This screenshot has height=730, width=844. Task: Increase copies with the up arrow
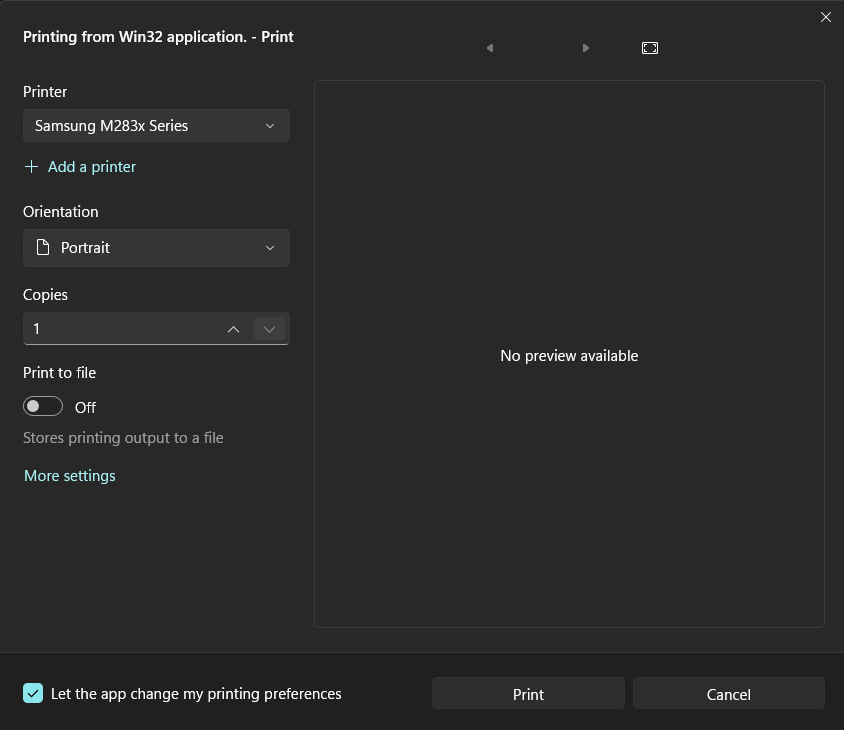point(233,329)
